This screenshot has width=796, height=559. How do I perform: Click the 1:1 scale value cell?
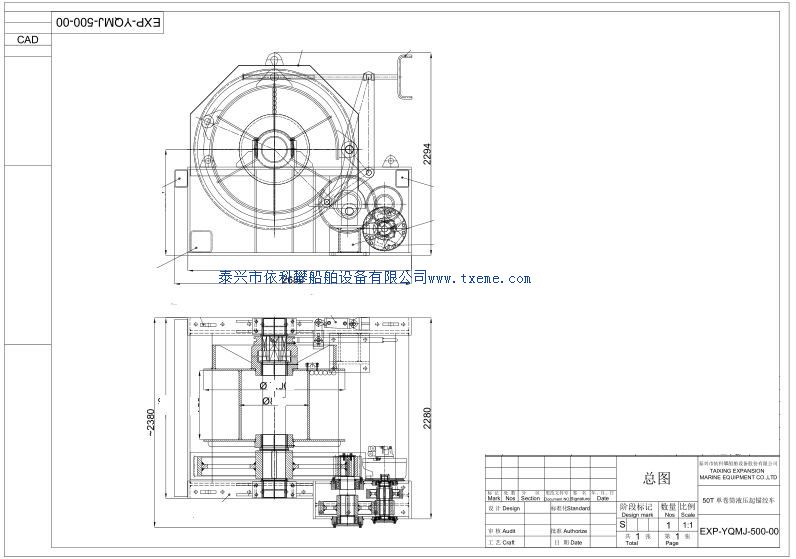(x=688, y=524)
